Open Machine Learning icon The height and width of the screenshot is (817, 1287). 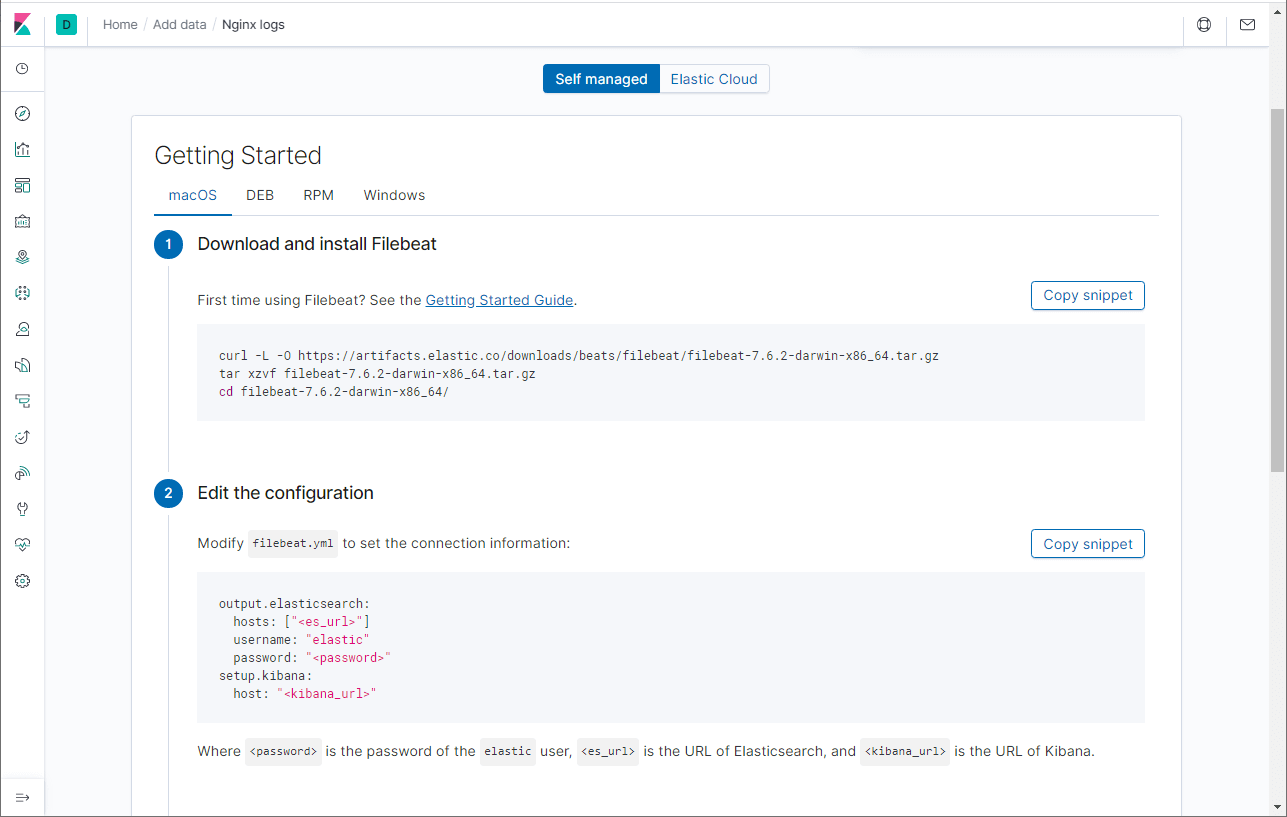pos(23,293)
